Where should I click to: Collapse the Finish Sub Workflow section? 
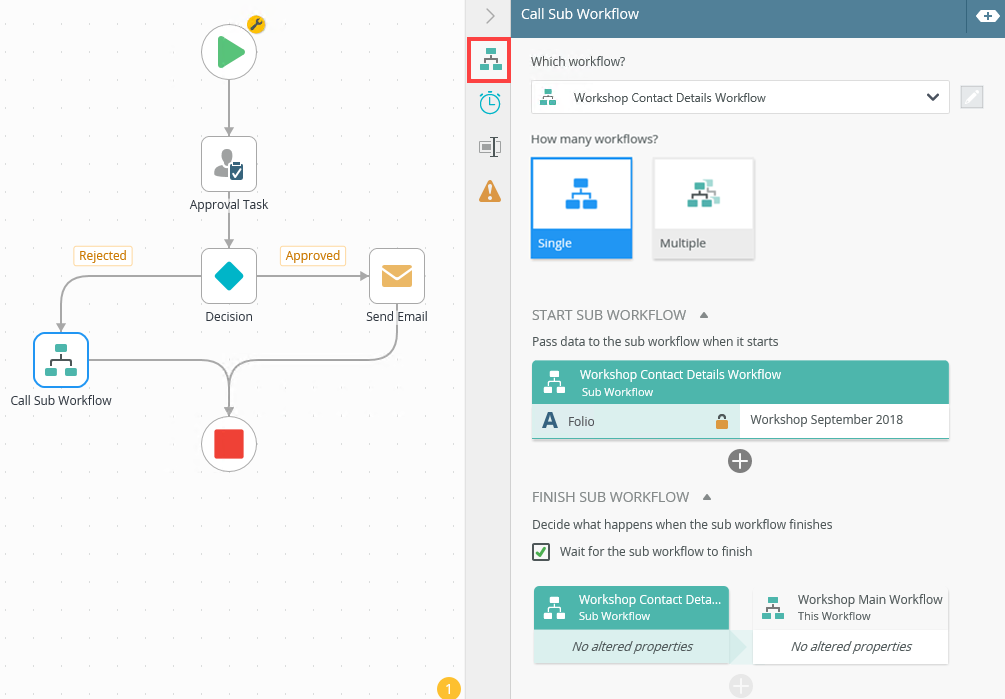(707, 497)
